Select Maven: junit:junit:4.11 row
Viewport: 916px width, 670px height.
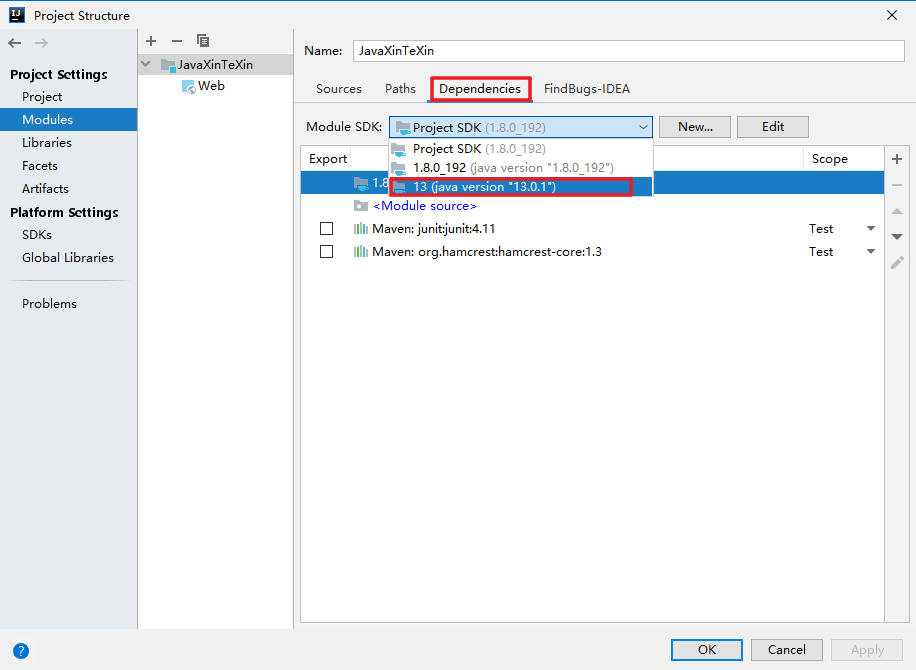592,228
